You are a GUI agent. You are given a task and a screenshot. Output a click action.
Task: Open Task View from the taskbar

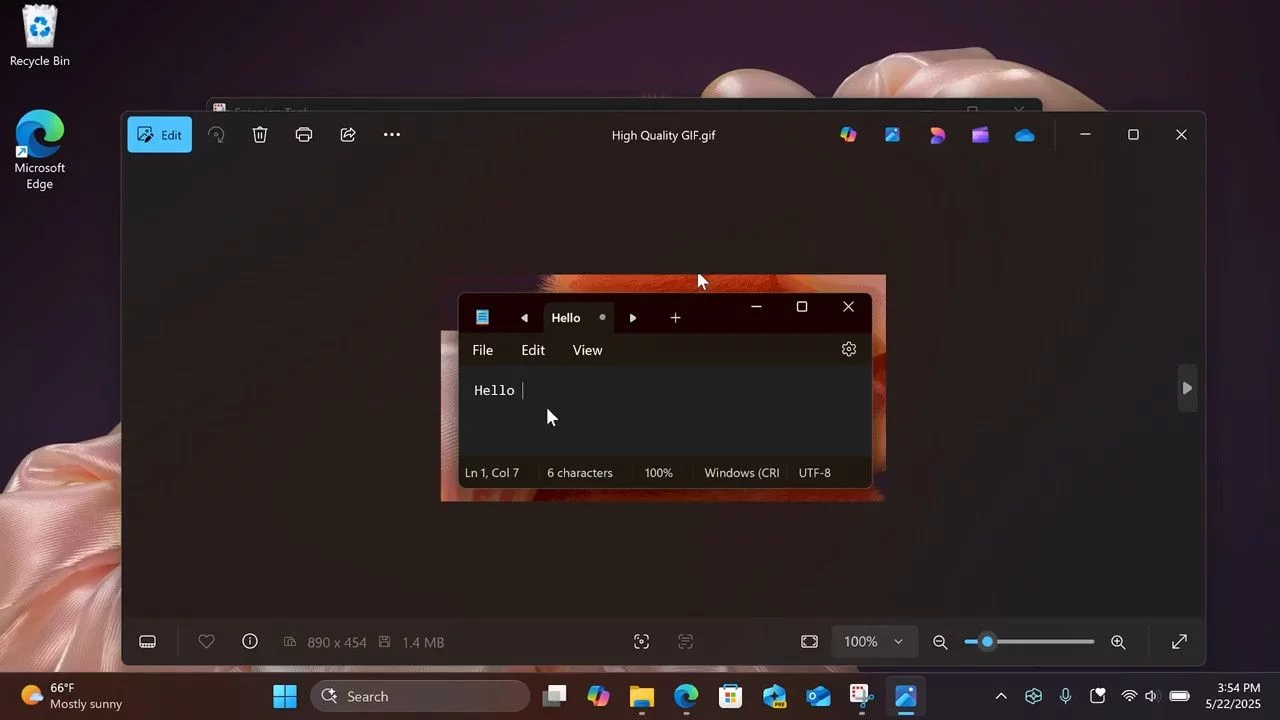click(x=555, y=696)
